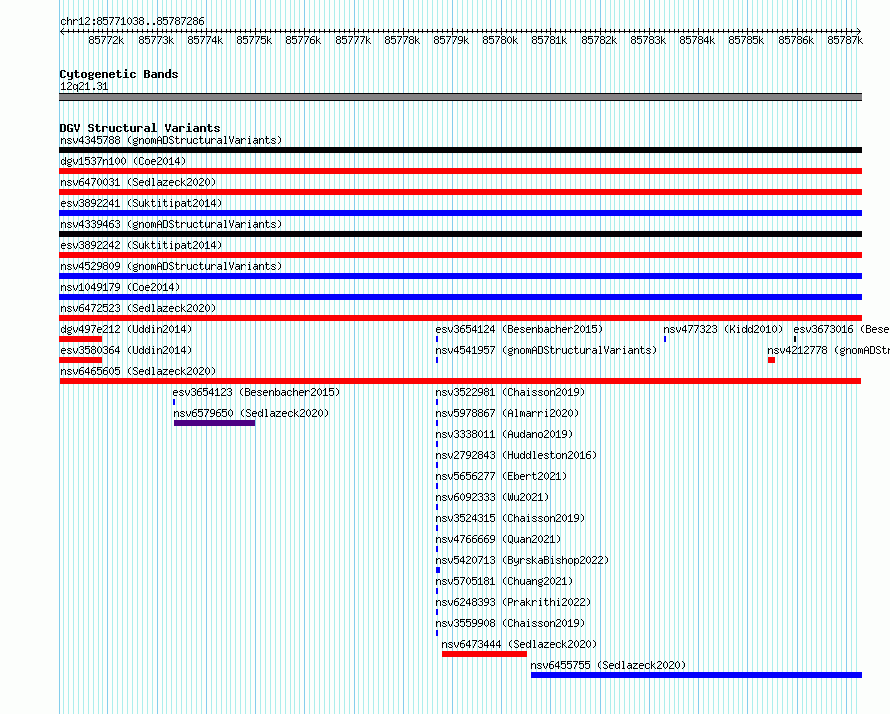Open nsv3522981 (Chaisson2019) variant
Viewport: 890px width, 714px height.
point(510,392)
